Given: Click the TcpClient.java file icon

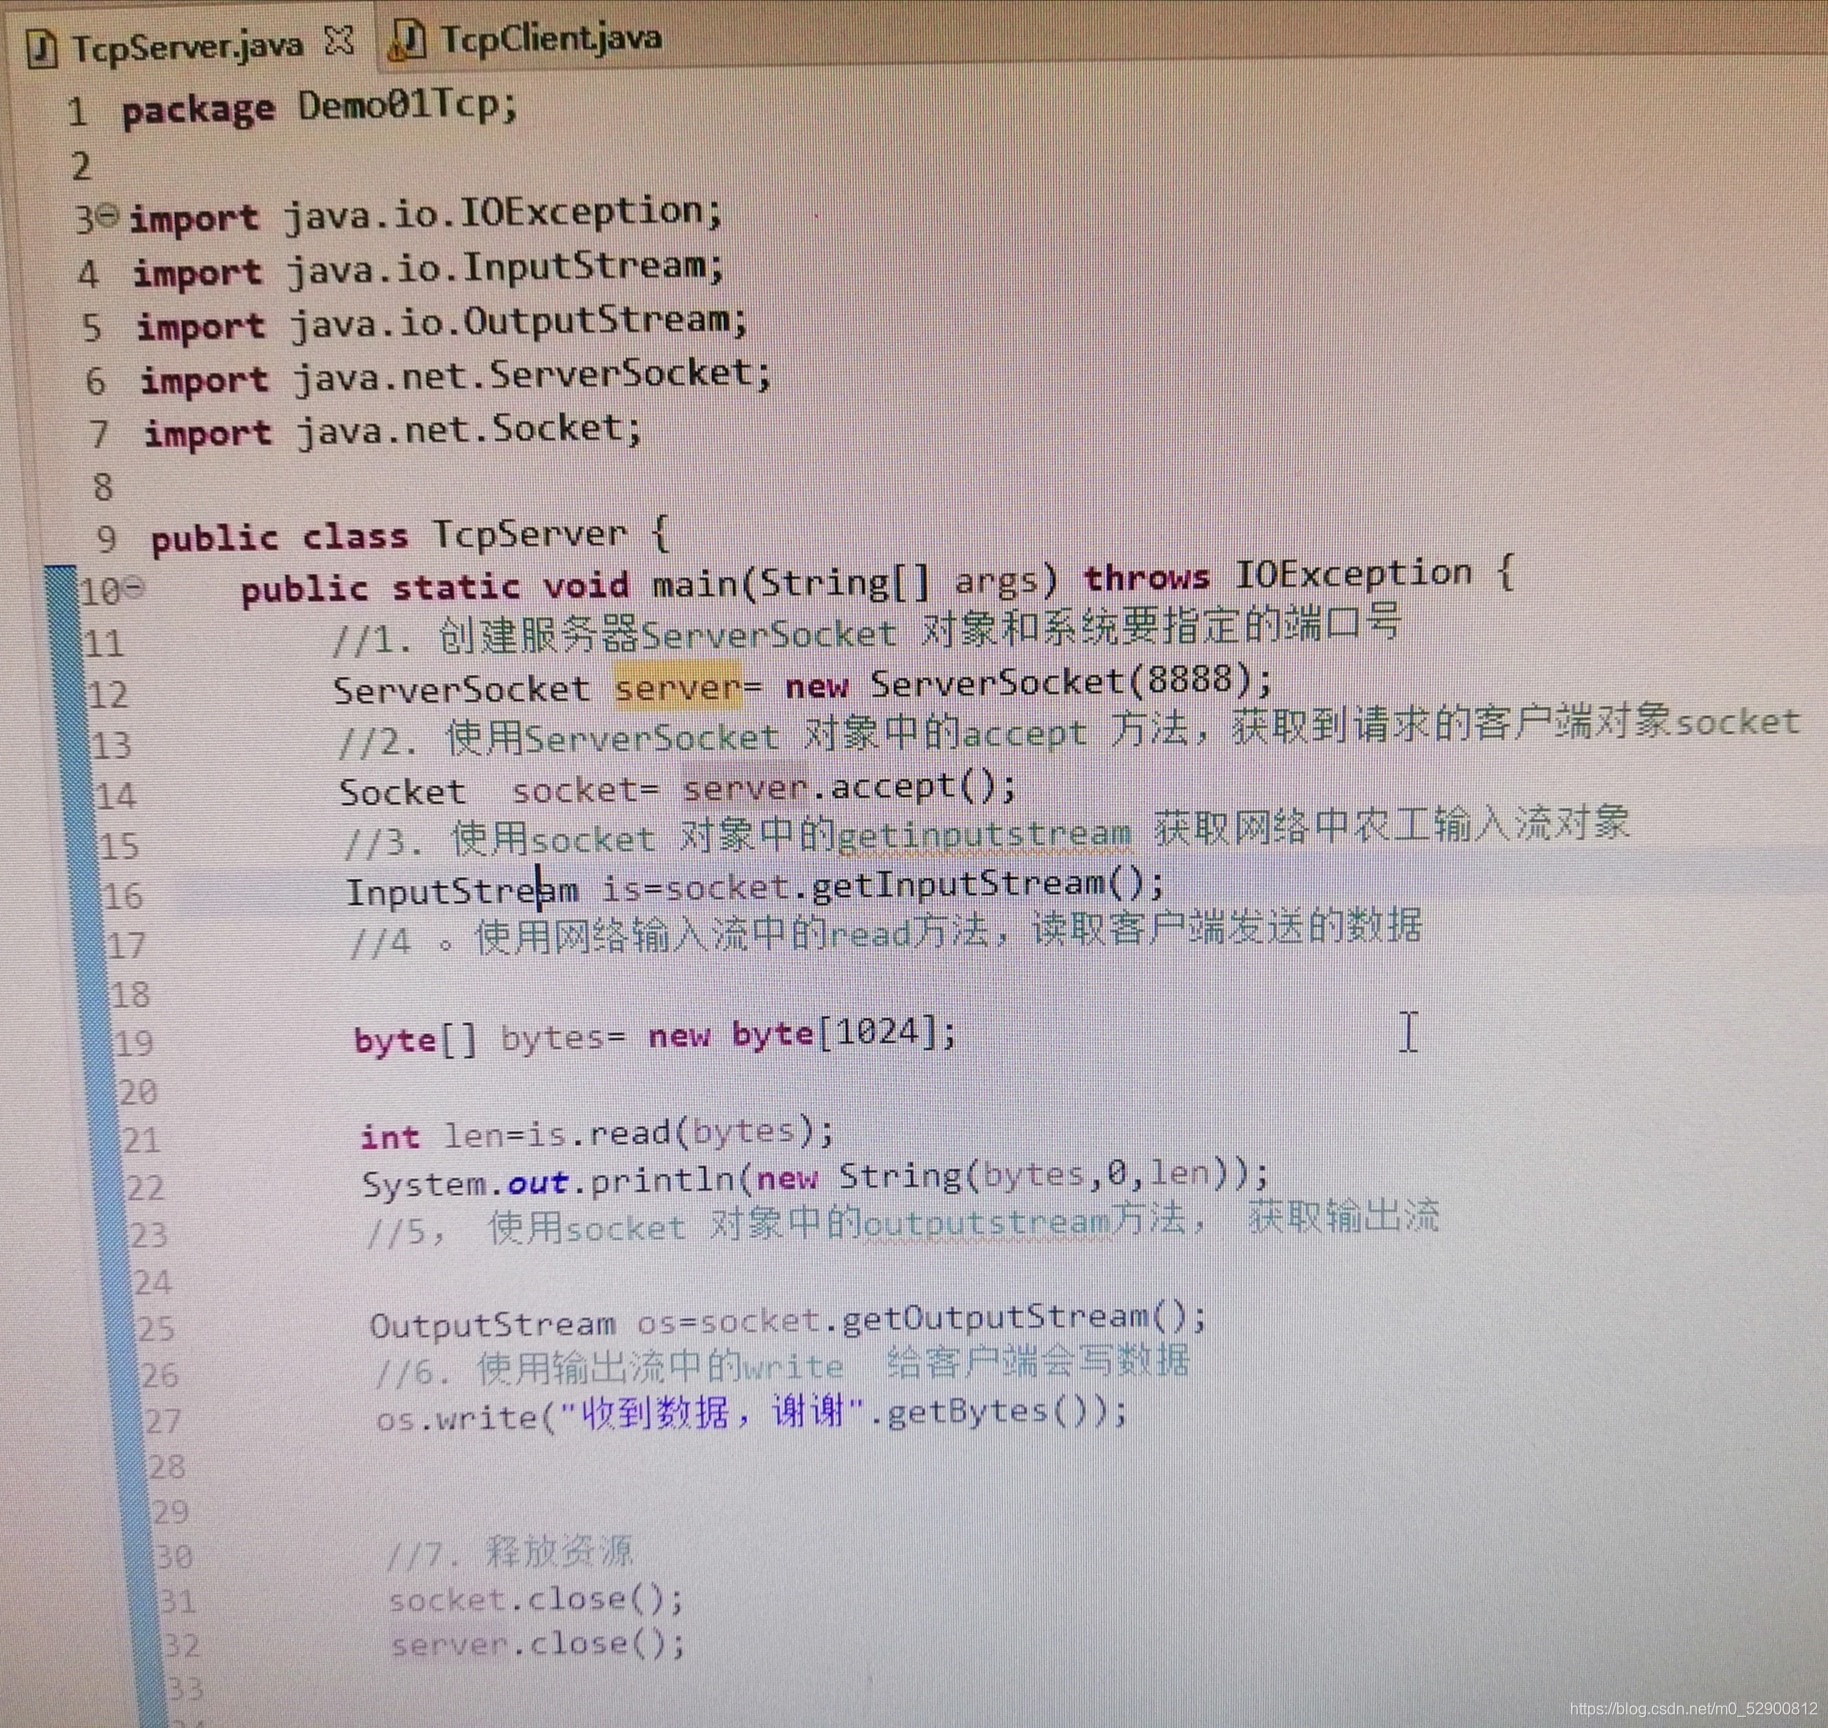Looking at the screenshot, I should [x=408, y=40].
